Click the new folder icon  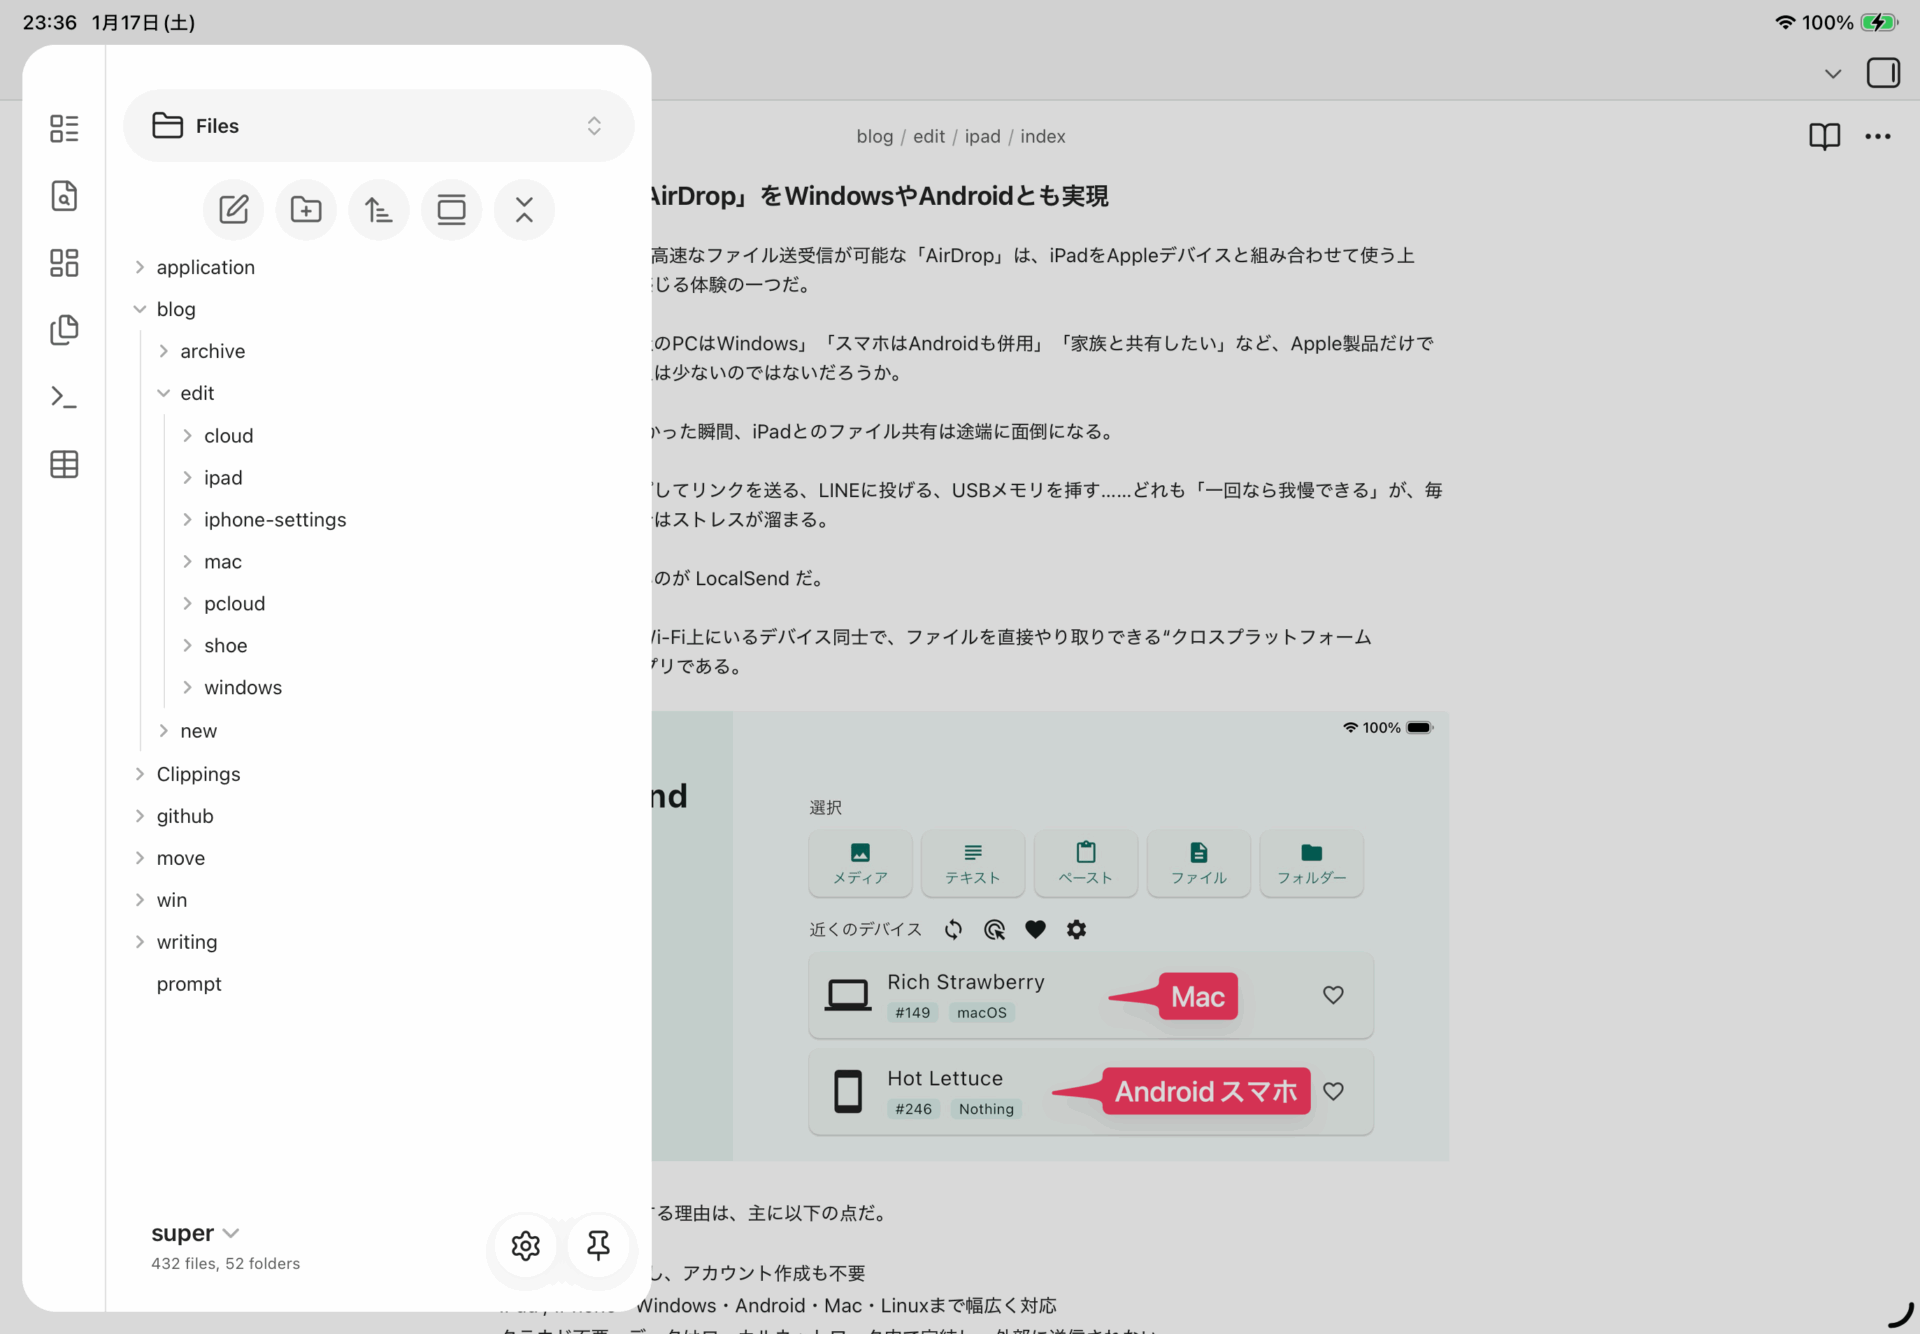306,210
